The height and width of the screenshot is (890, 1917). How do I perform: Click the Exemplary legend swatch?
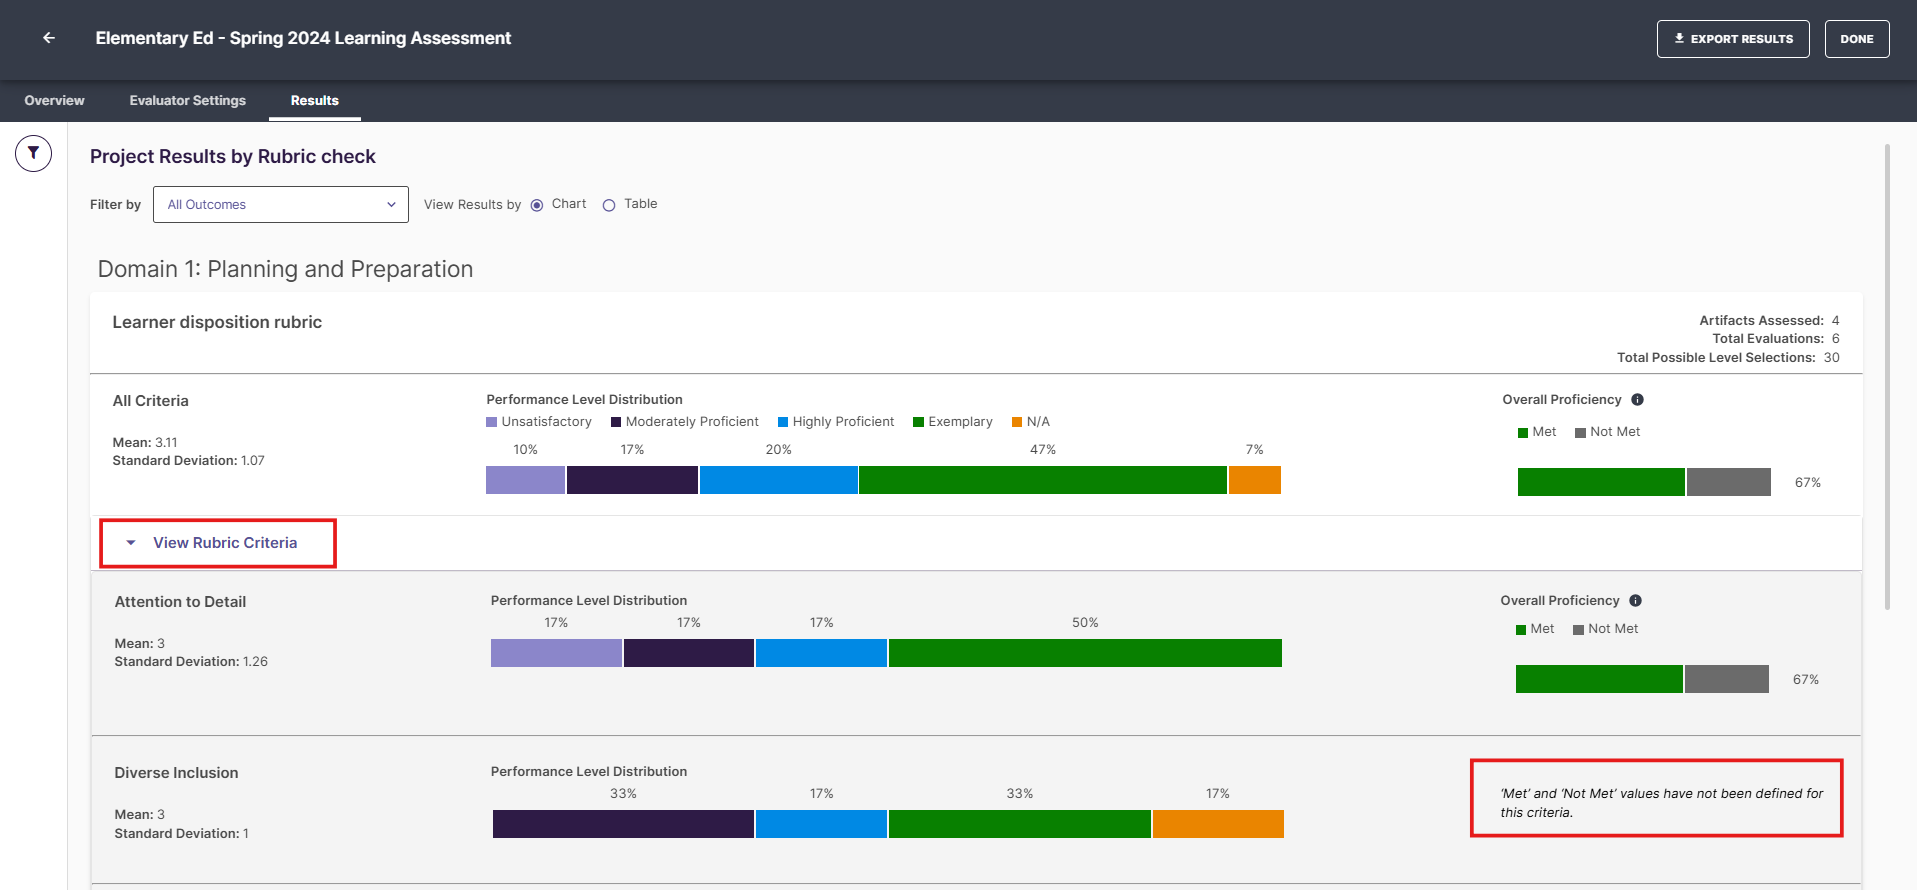tap(918, 422)
